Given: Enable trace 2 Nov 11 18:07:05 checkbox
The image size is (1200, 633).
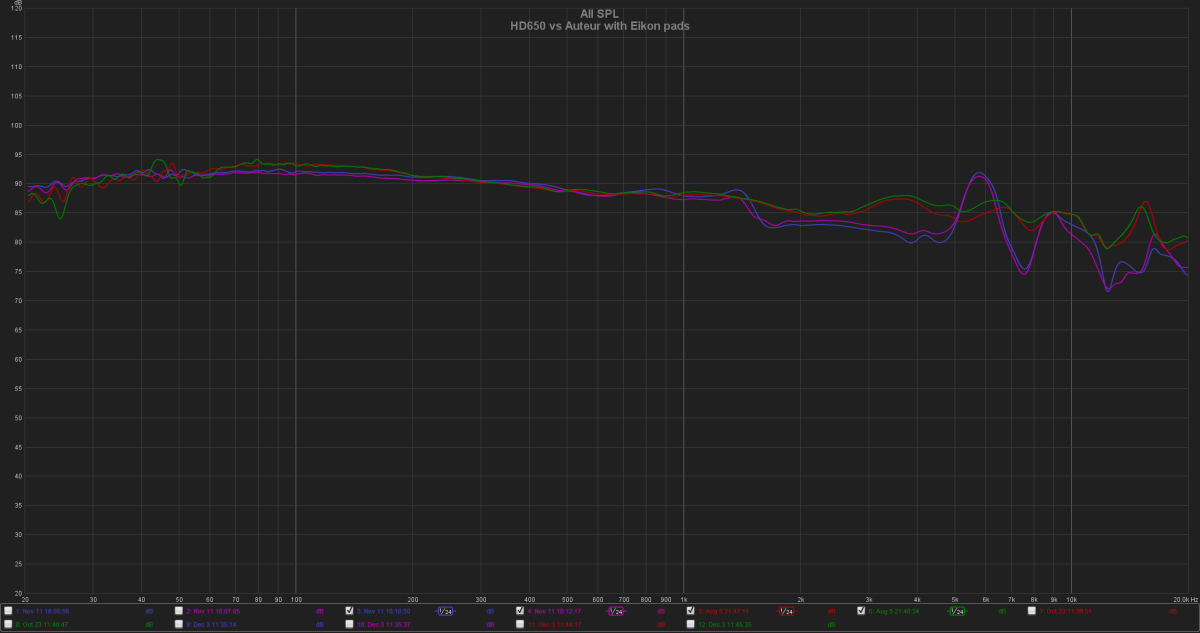Looking at the screenshot, I should [179, 610].
